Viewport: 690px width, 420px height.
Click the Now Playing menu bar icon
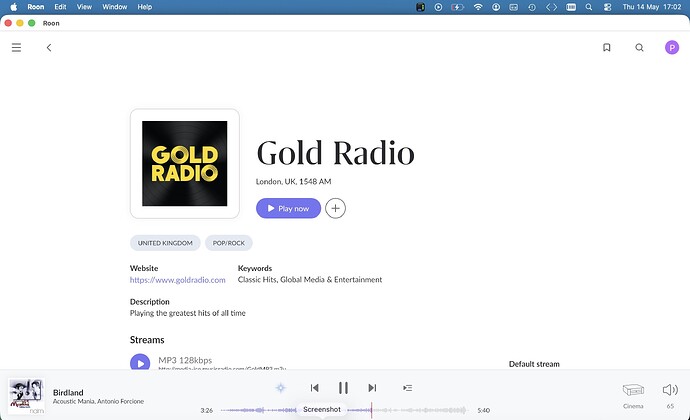tap(438, 7)
